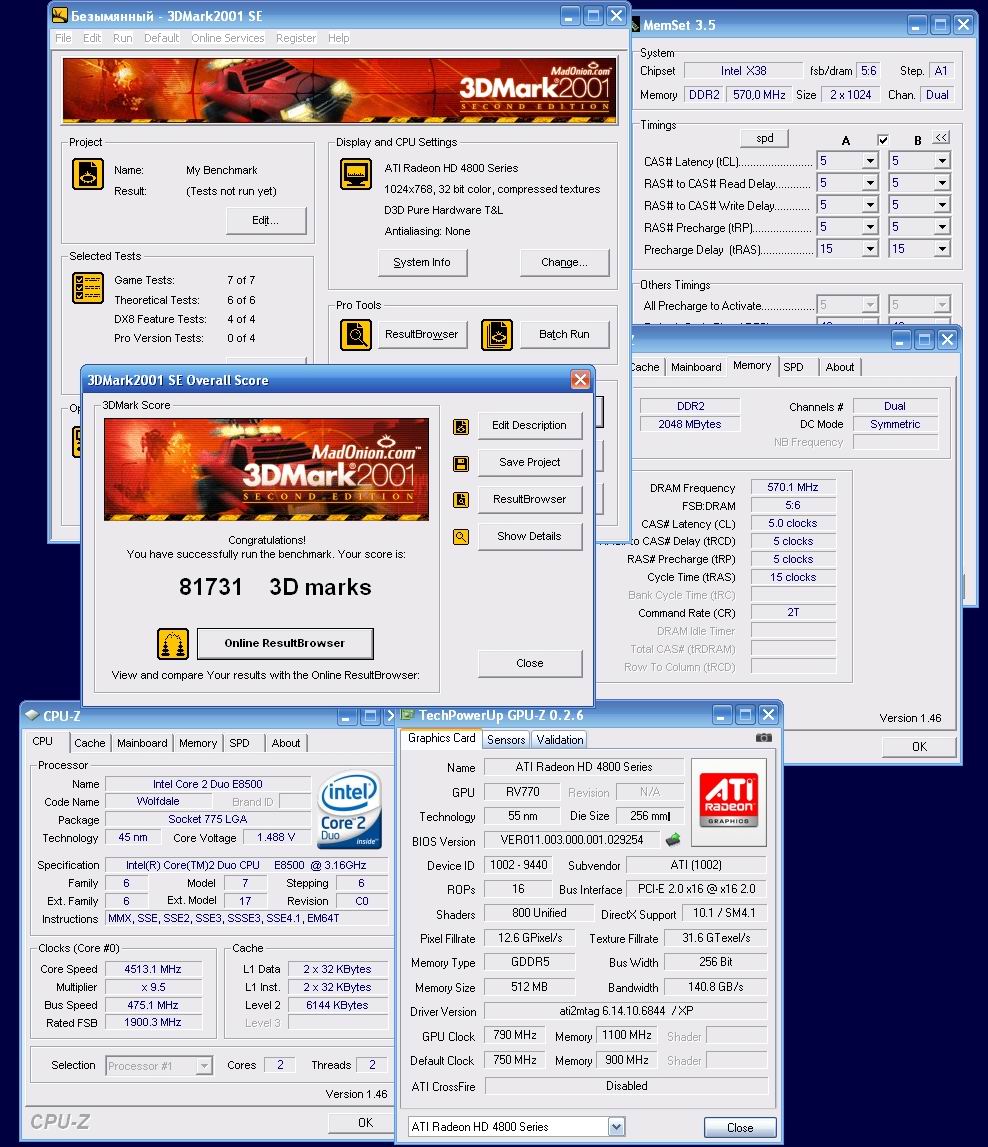988x1147 pixels.
Task: Open CPU-Z Processor #1 selection dropdown
Action: tap(204, 1066)
